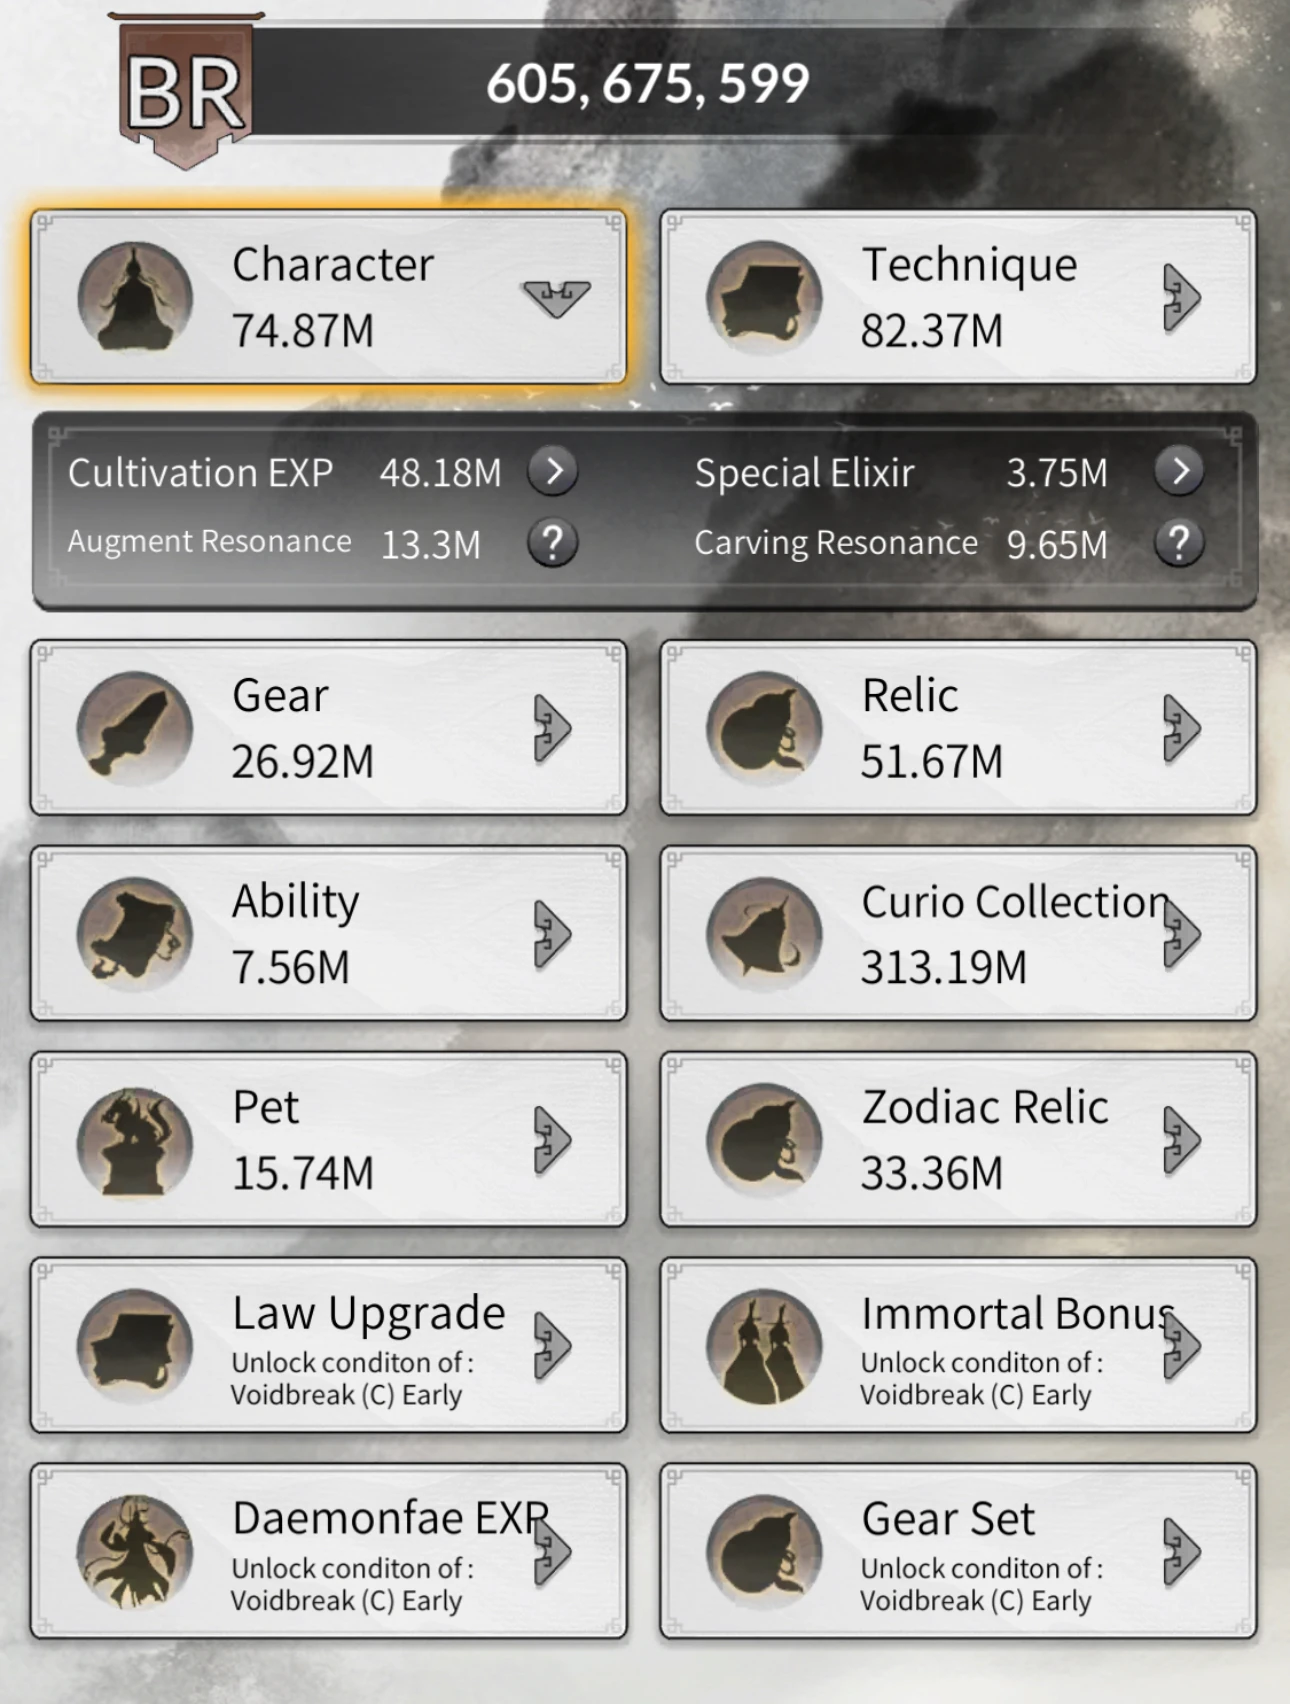Screen dimensions: 1290x1704
Task: Open Technique panel arrow
Action: click(1181, 298)
